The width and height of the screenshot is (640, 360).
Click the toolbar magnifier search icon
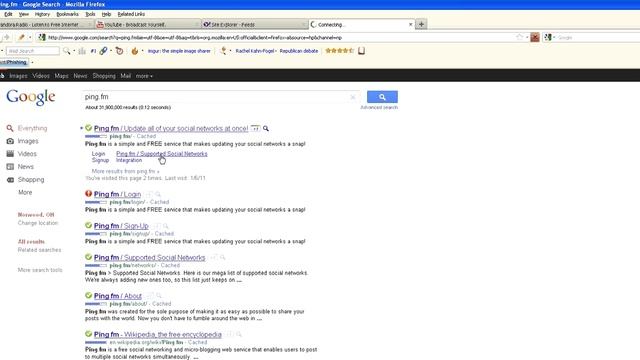67,51
